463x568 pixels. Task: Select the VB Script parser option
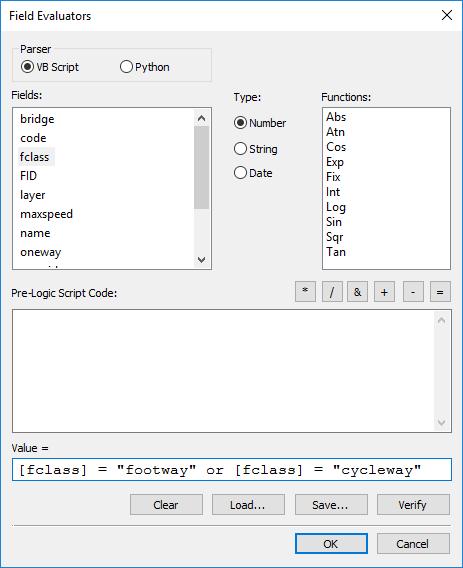[x=50, y=67]
